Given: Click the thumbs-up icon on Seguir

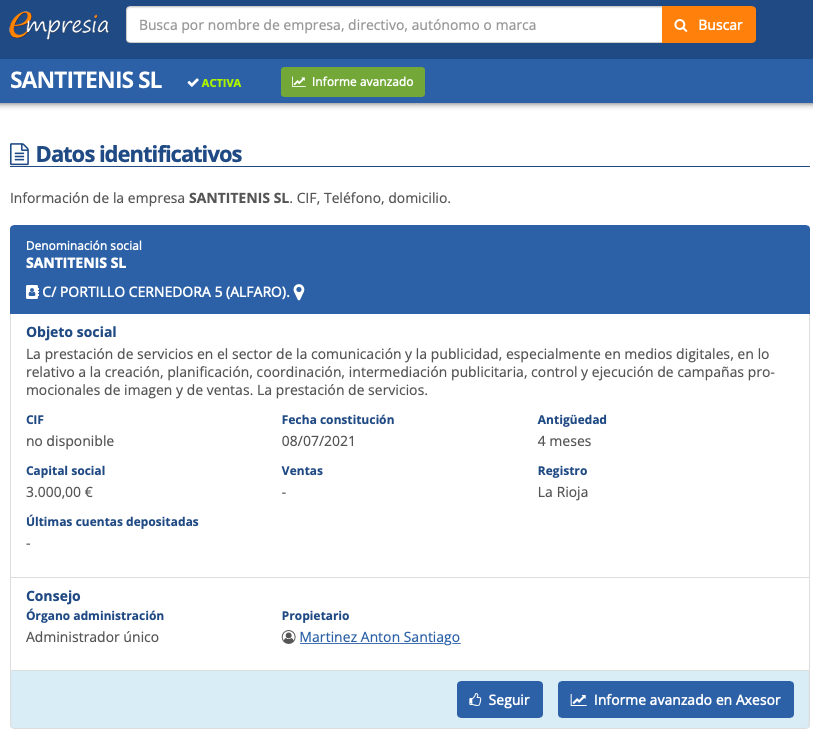Looking at the screenshot, I should (475, 700).
